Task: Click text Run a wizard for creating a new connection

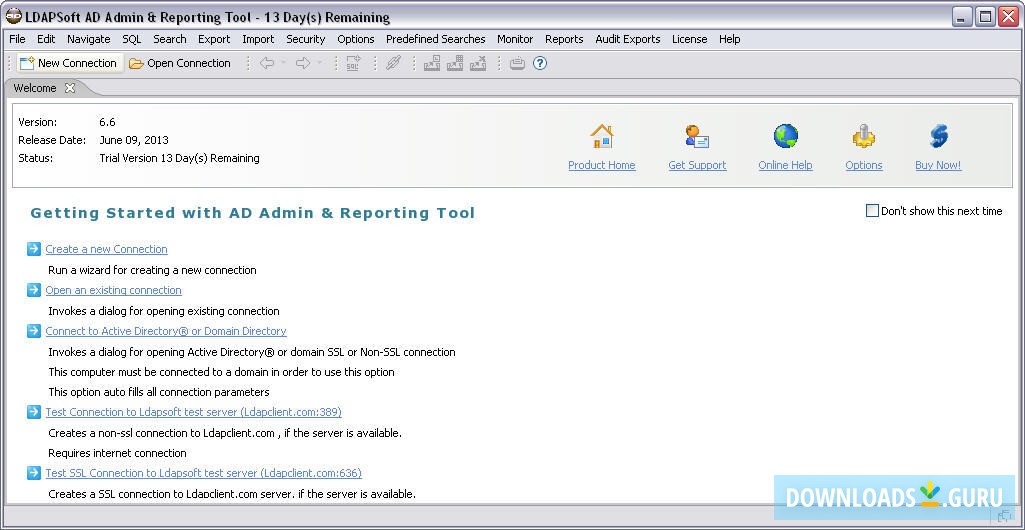Action: 152,270
